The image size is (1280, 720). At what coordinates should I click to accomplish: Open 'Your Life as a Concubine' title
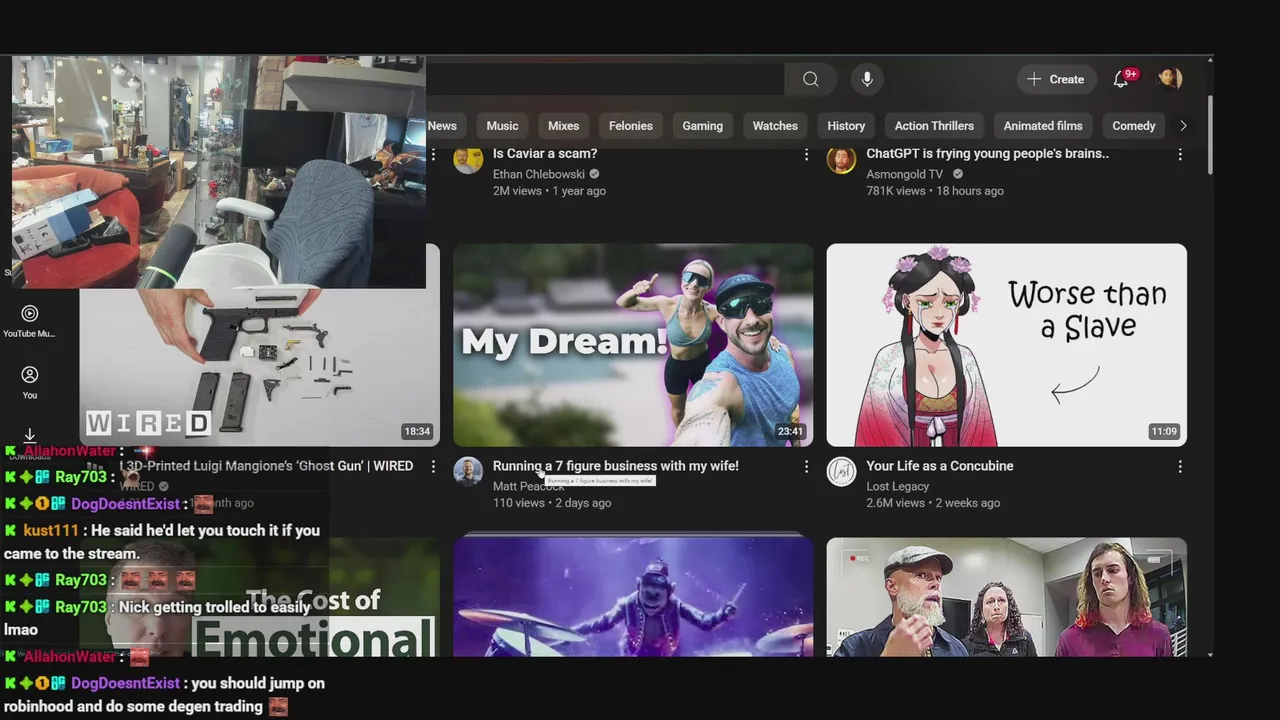coord(940,466)
